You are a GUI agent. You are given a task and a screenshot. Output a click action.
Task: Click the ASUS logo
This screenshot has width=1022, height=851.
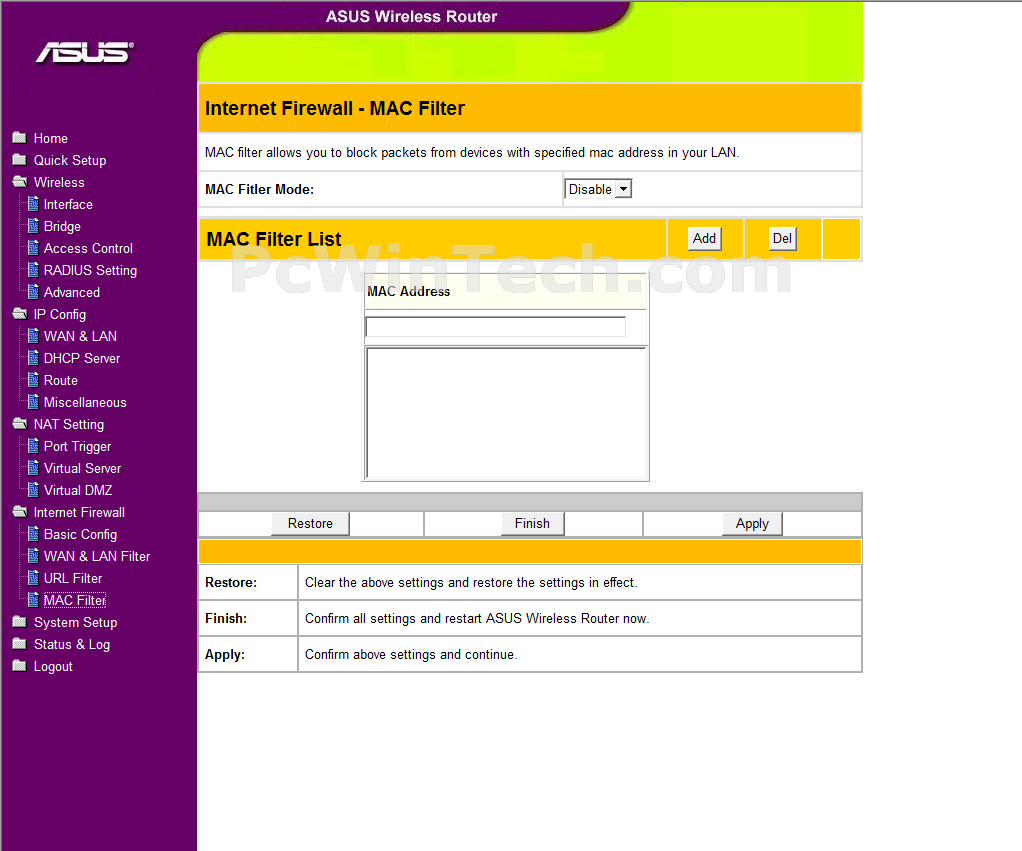pos(85,53)
